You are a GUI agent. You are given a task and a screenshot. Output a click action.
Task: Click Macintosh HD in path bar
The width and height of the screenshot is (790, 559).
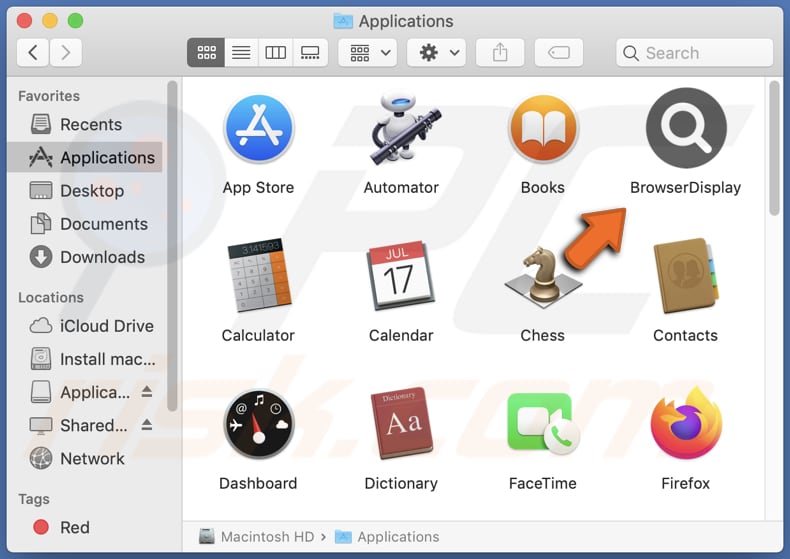(256, 537)
